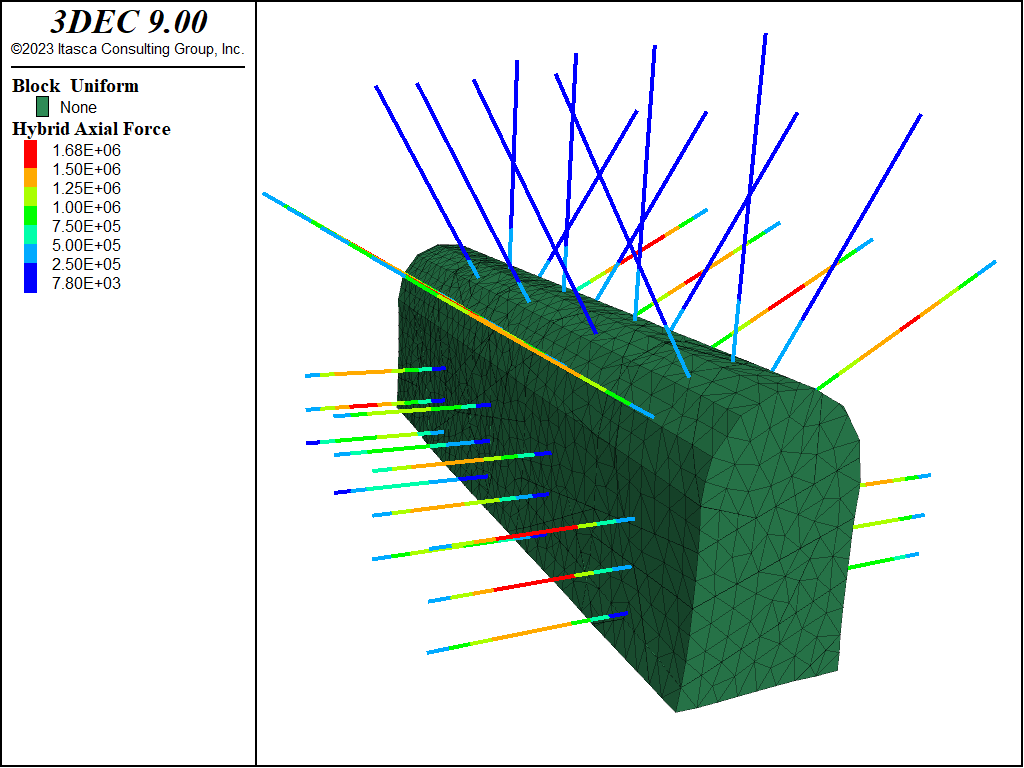
Task: Click the 'None' legend label text
Action: click(x=78, y=108)
